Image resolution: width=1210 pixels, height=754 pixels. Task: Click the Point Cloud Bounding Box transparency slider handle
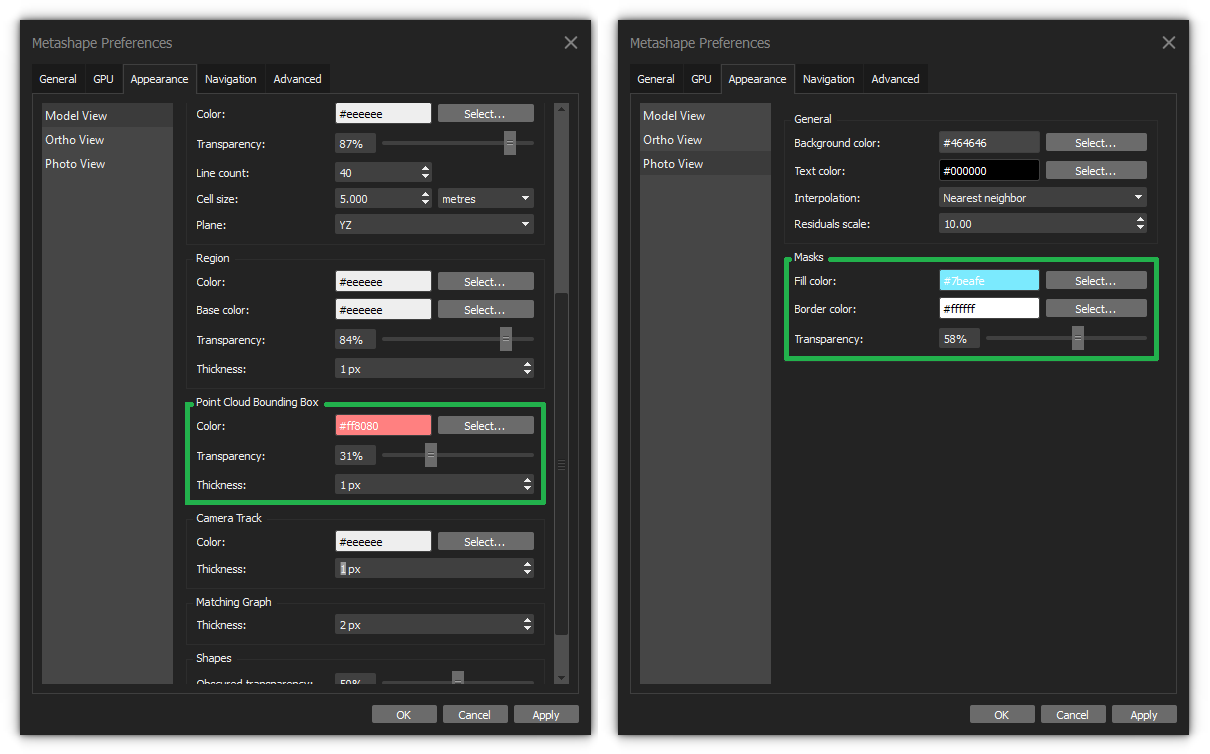pyautogui.click(x=431, y=455)
